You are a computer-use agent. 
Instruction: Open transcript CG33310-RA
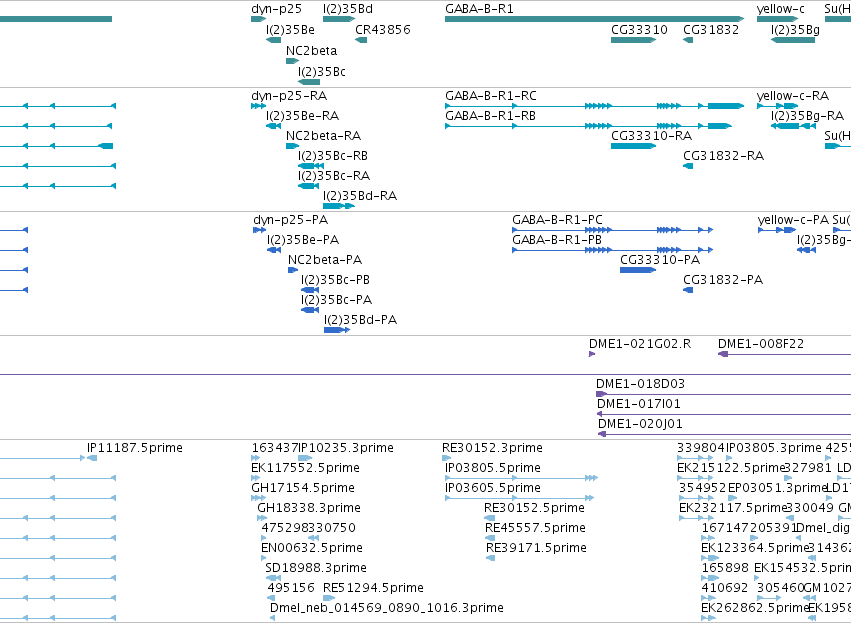(651, 136)
